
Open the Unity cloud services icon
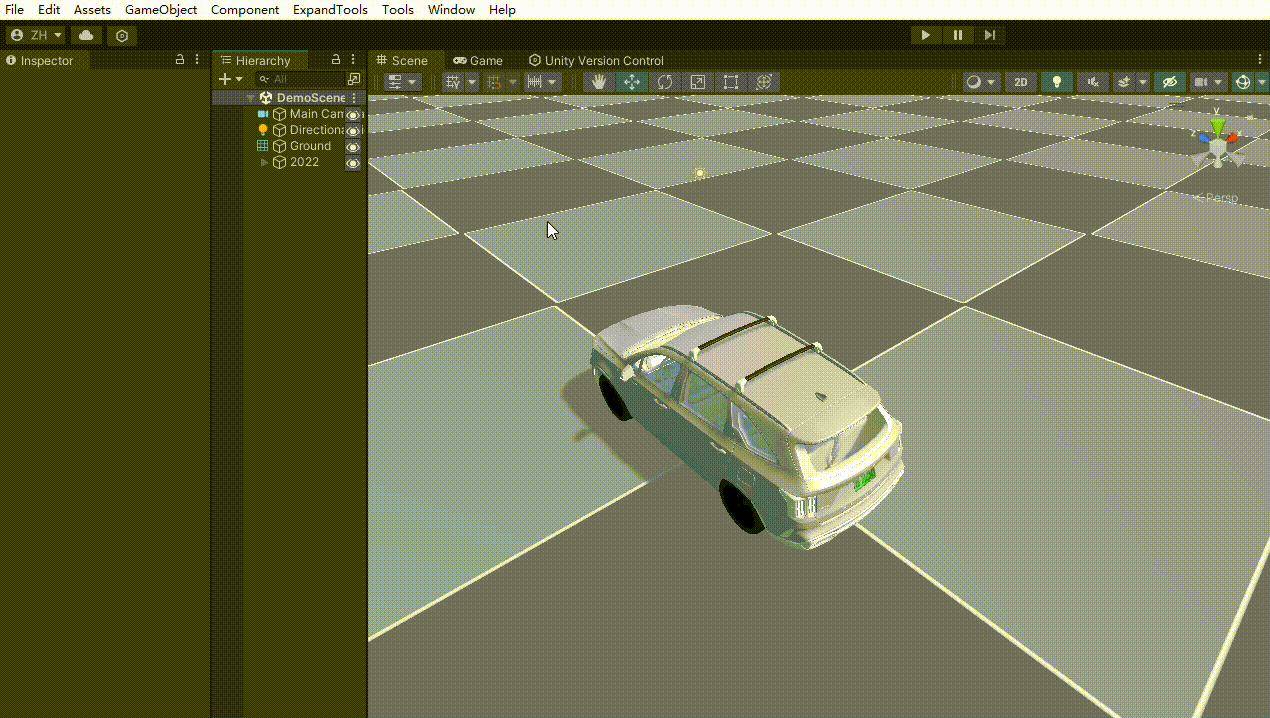(x=85, y=35)
